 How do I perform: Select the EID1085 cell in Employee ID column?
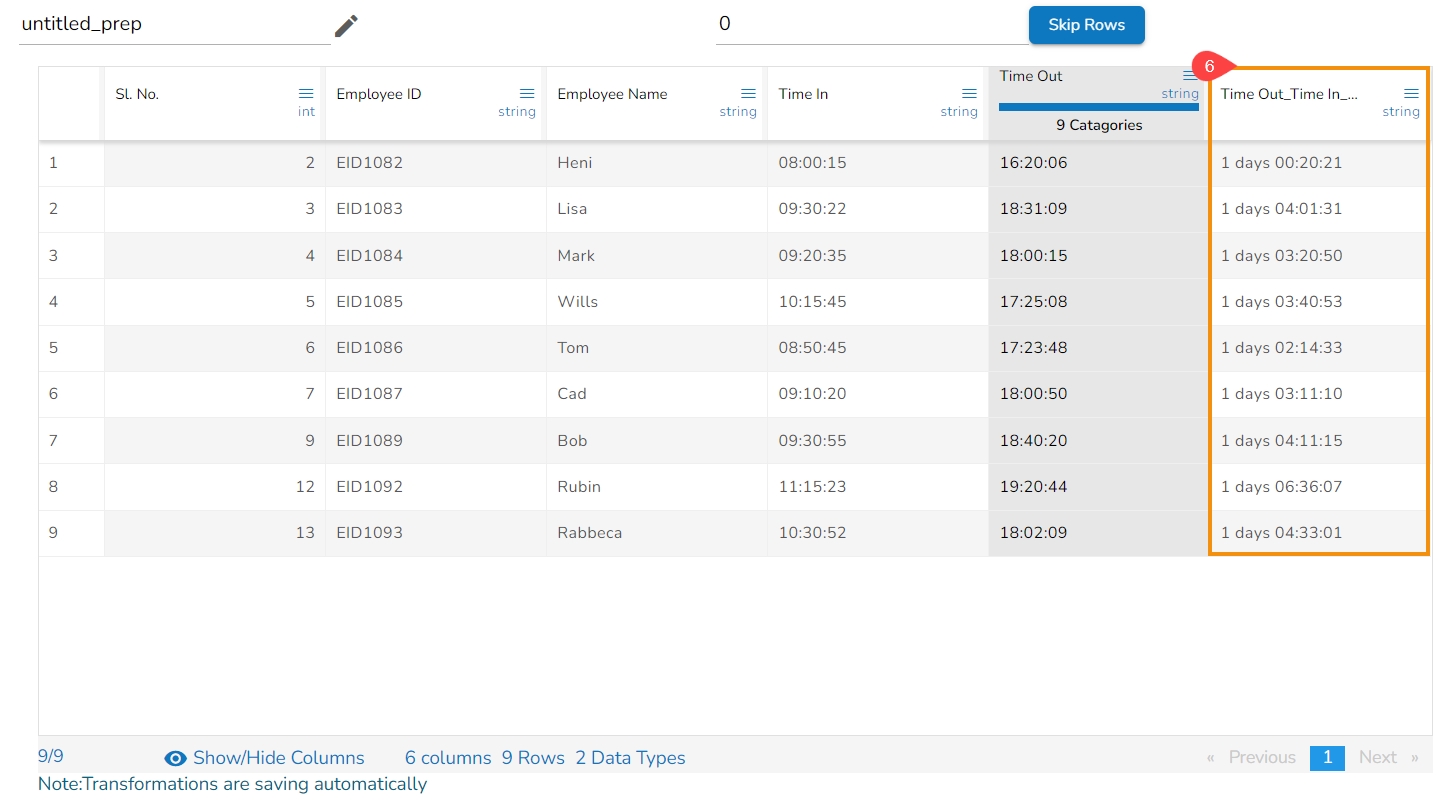[370, 301]
